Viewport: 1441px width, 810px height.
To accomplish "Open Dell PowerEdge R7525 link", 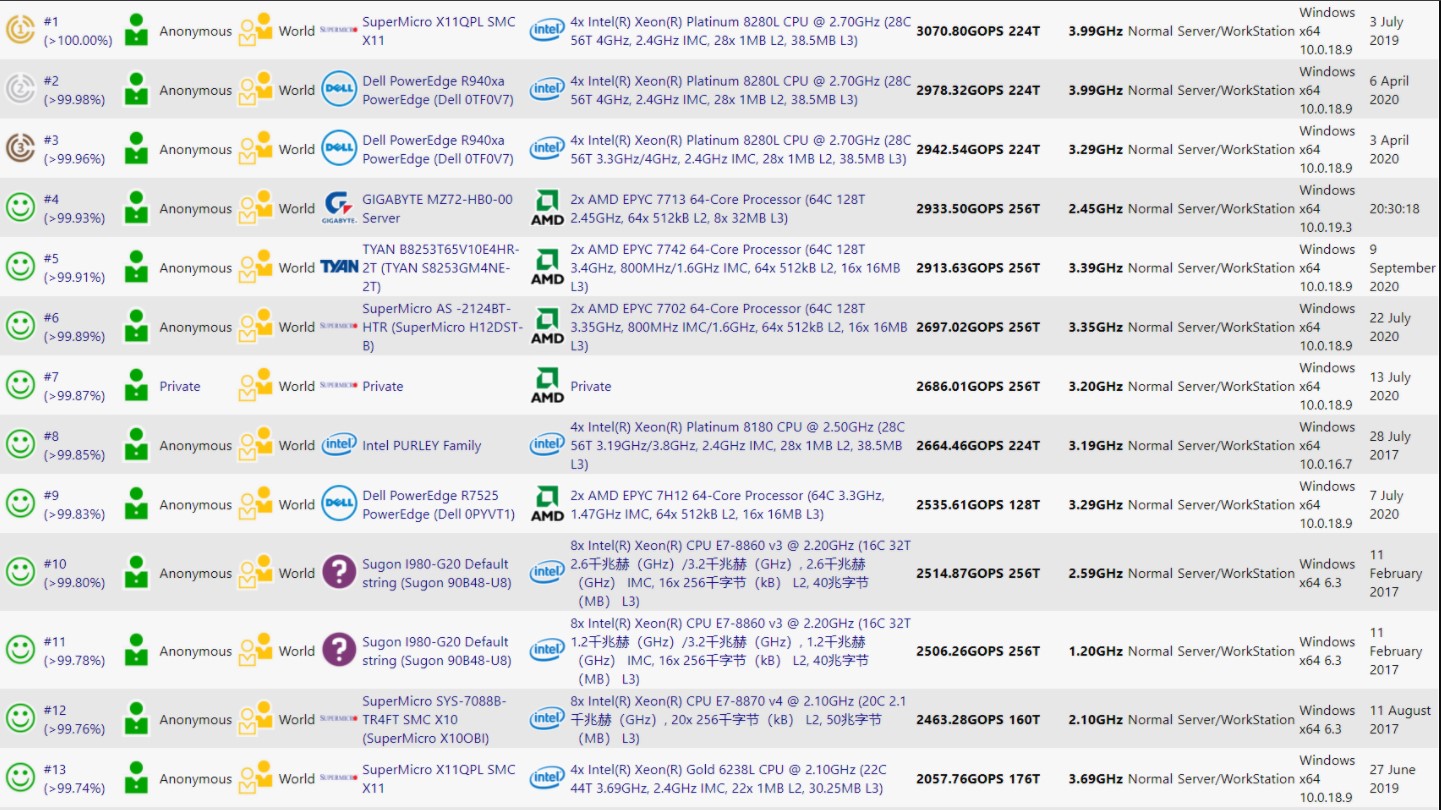I will [438, 504].
